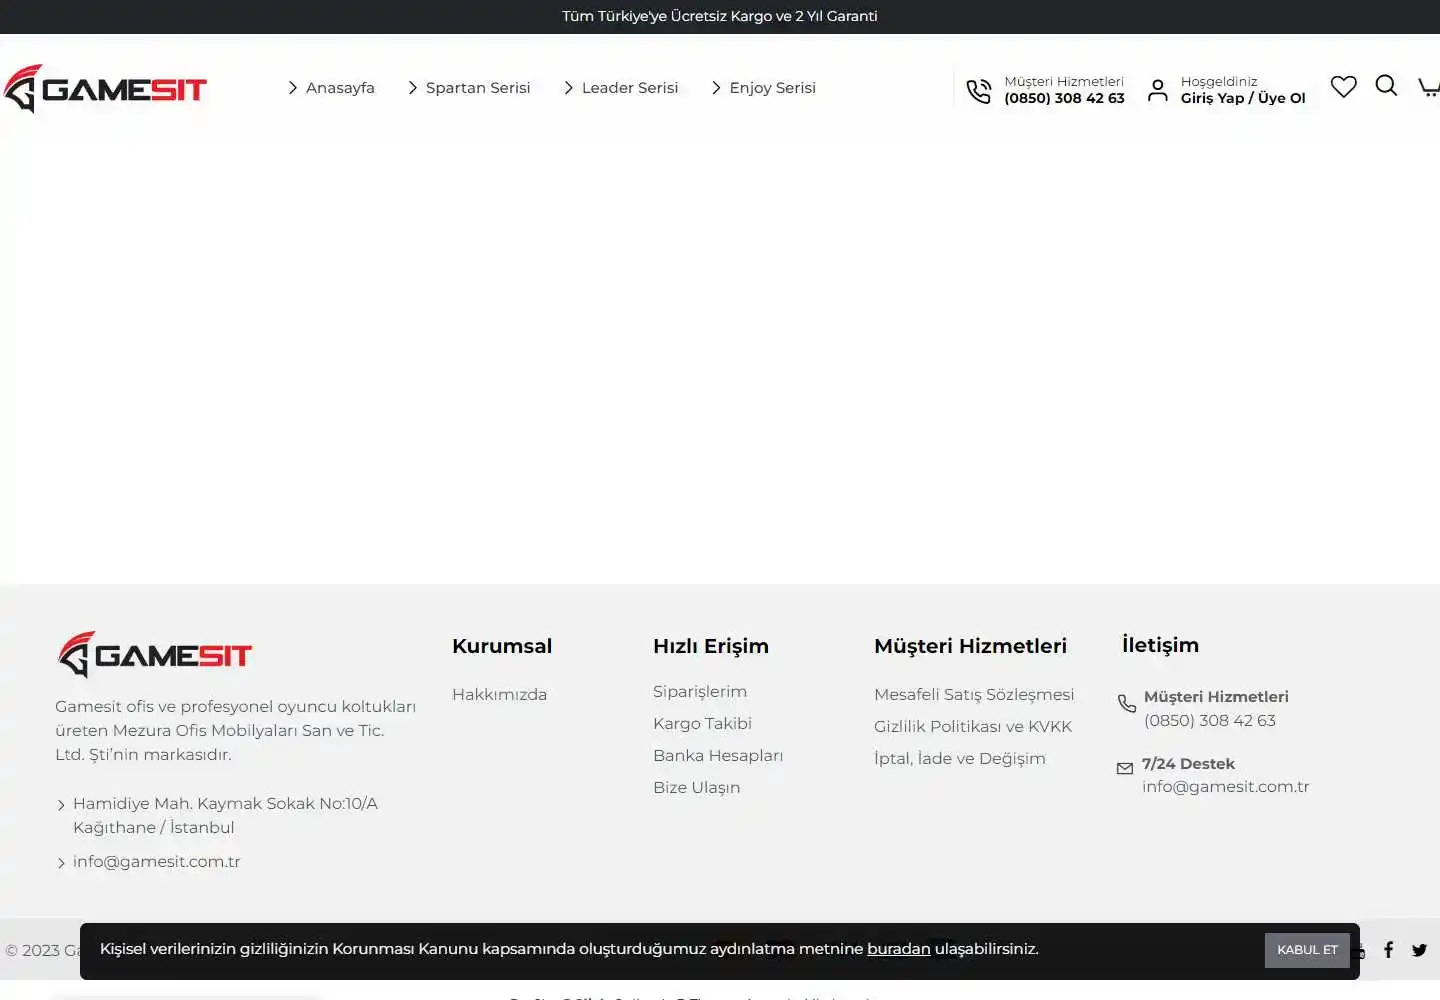Open the Hakkımızda footer link
The image size is (1440, 1000).
(x=499, y=694)
